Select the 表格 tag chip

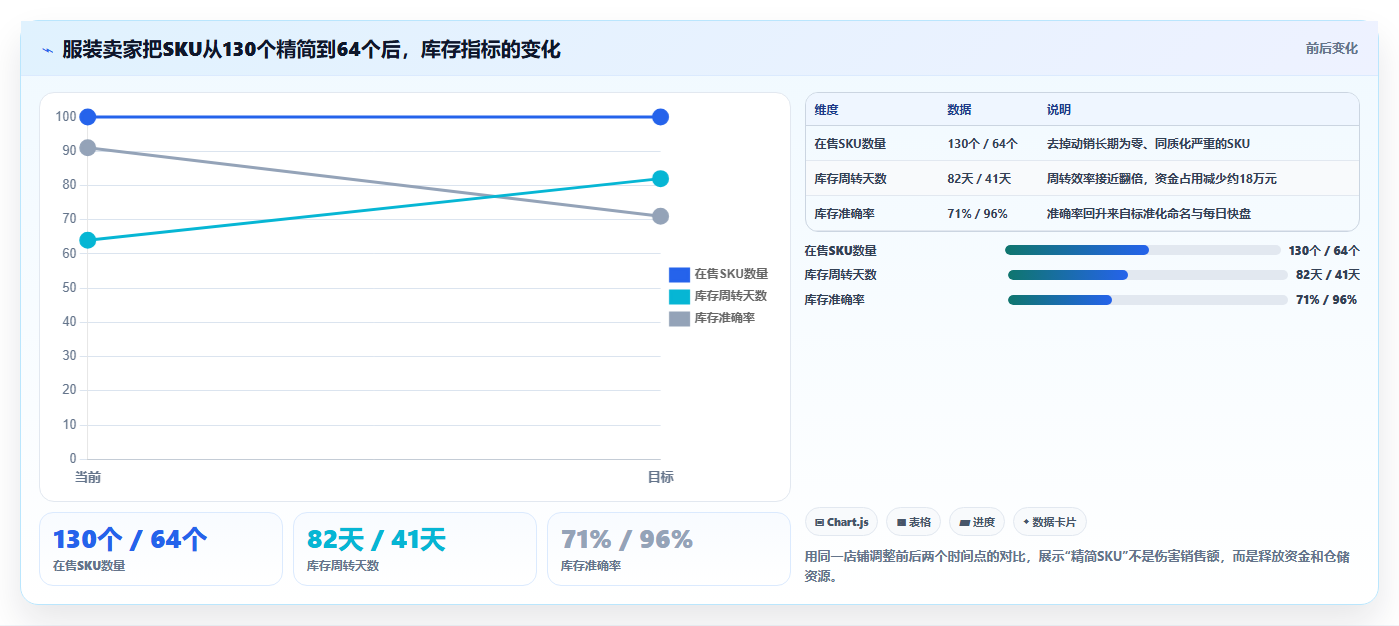pos(914,522)
